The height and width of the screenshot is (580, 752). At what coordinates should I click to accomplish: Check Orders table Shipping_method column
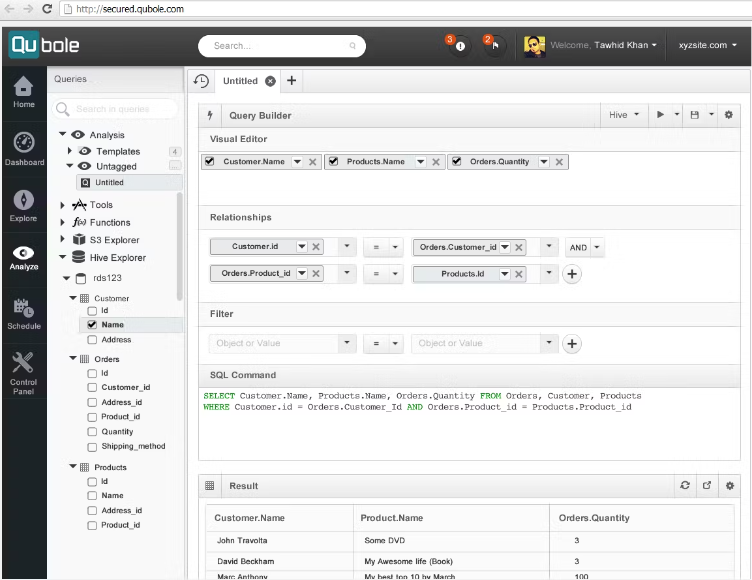point(92,447)
